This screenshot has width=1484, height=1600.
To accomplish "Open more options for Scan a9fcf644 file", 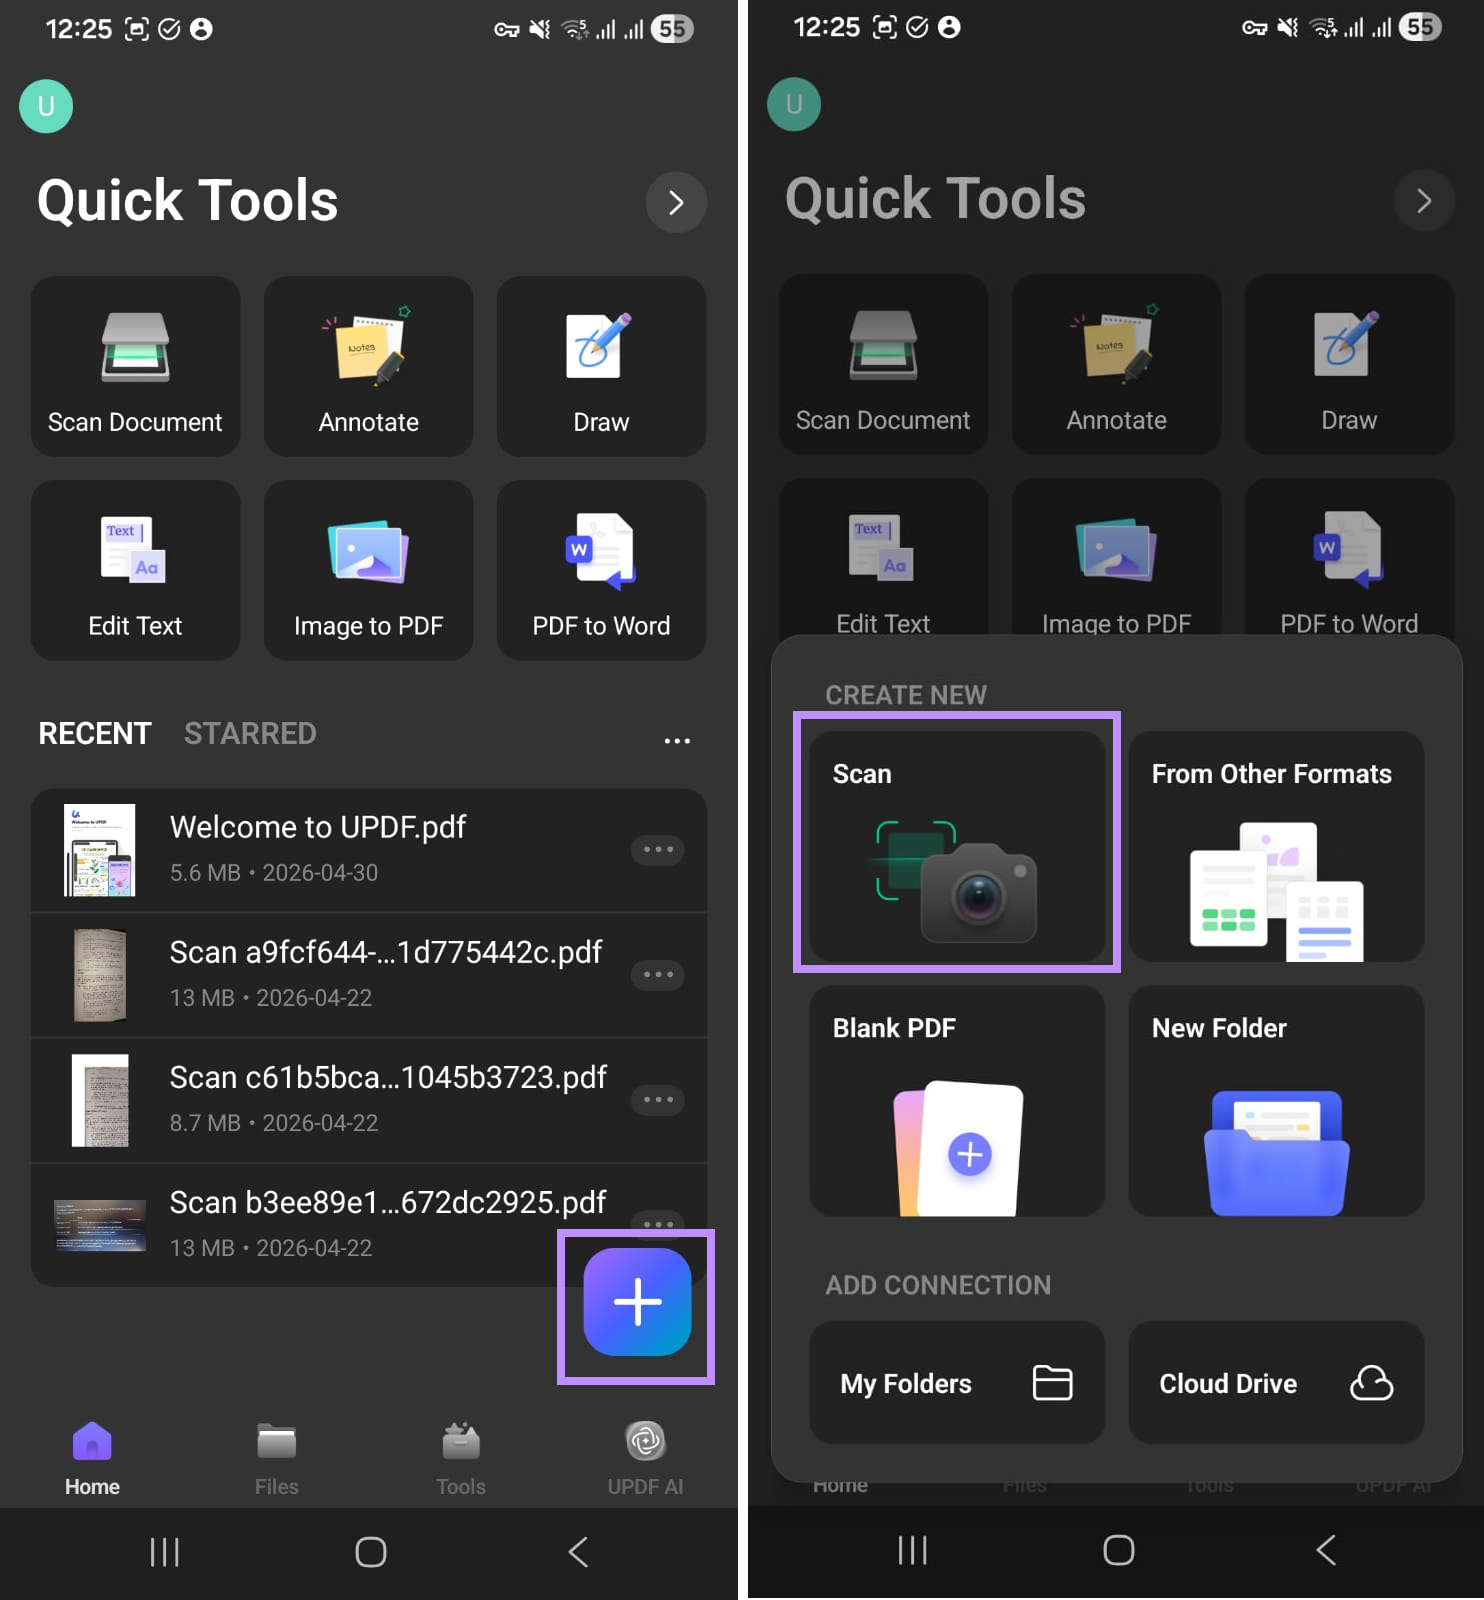I will tap(658, 975).
